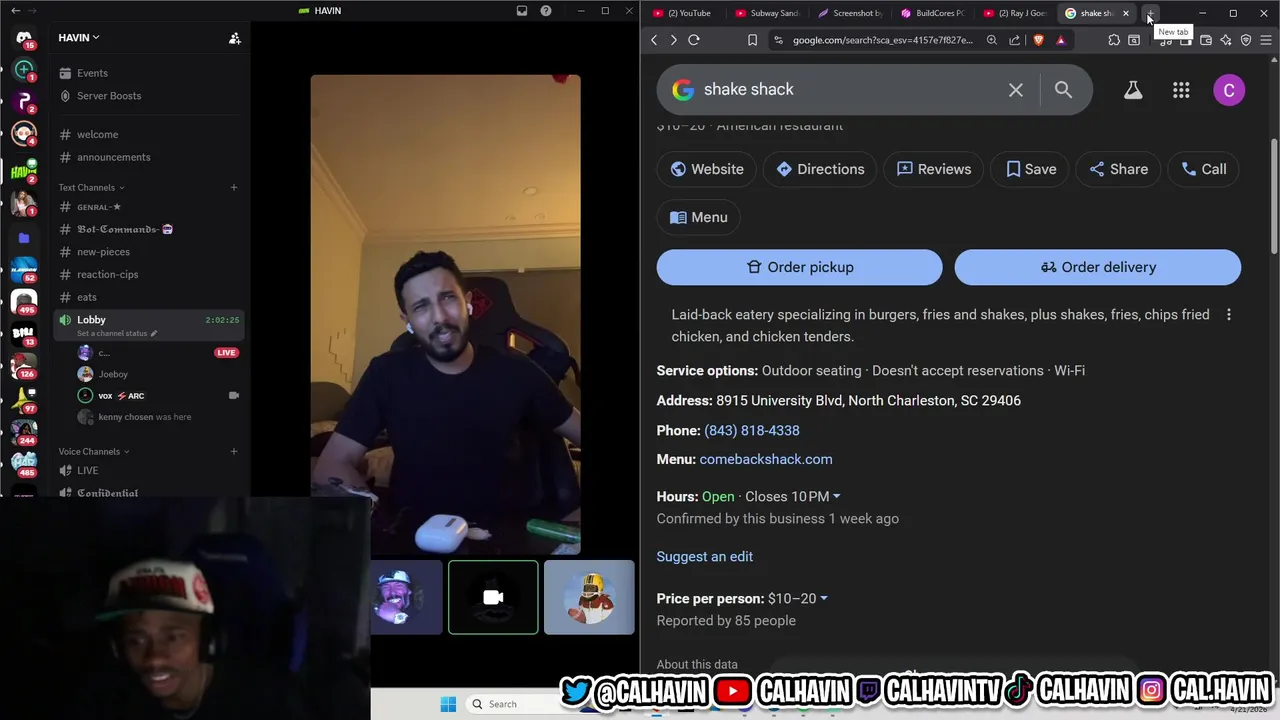1280x720 pixels.
Task: Click user Joeboy in Lobby
Action: click(x=113, y=374)
